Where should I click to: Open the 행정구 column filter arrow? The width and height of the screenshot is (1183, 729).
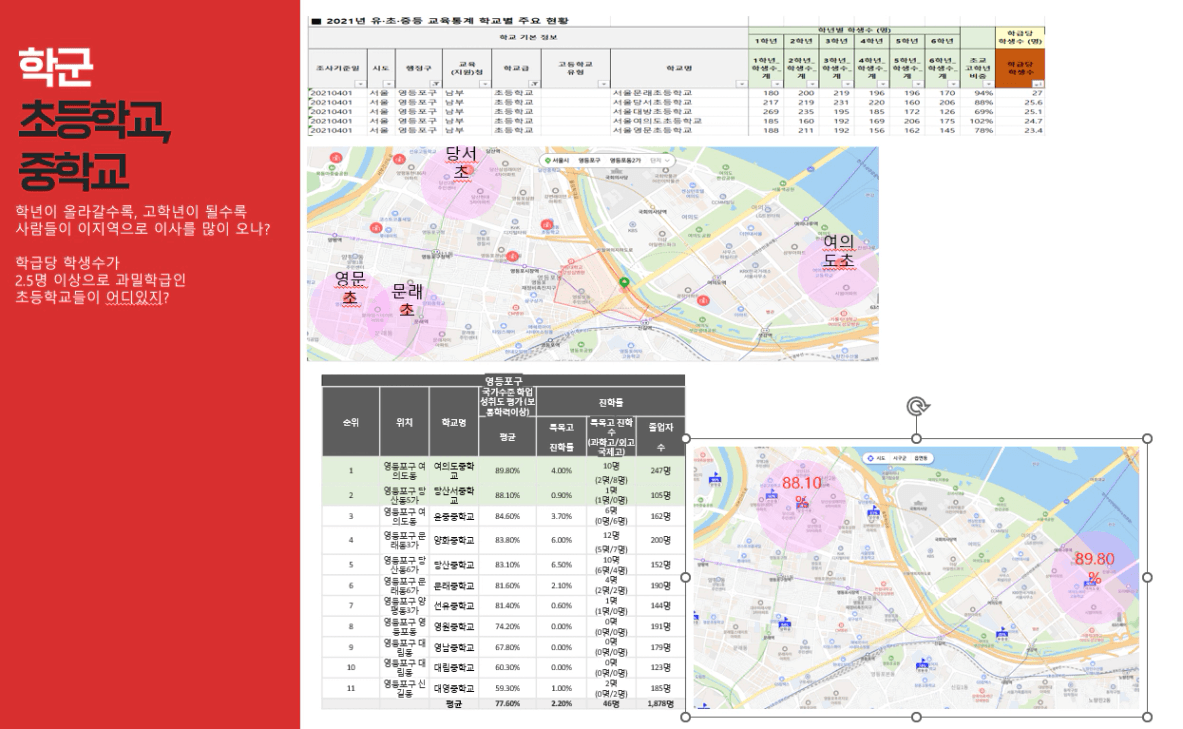tap(435, 84)
